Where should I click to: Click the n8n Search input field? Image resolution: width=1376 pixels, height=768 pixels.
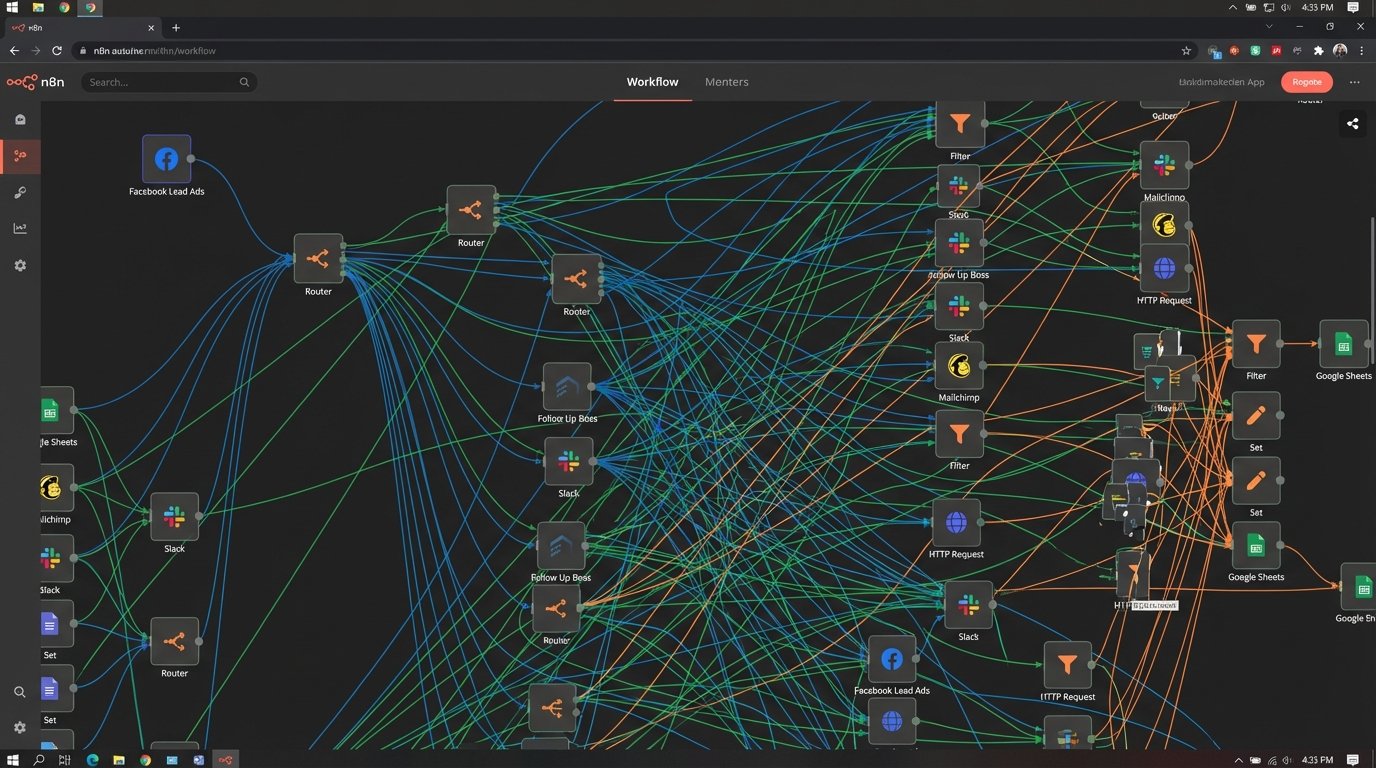click(165, 82)
